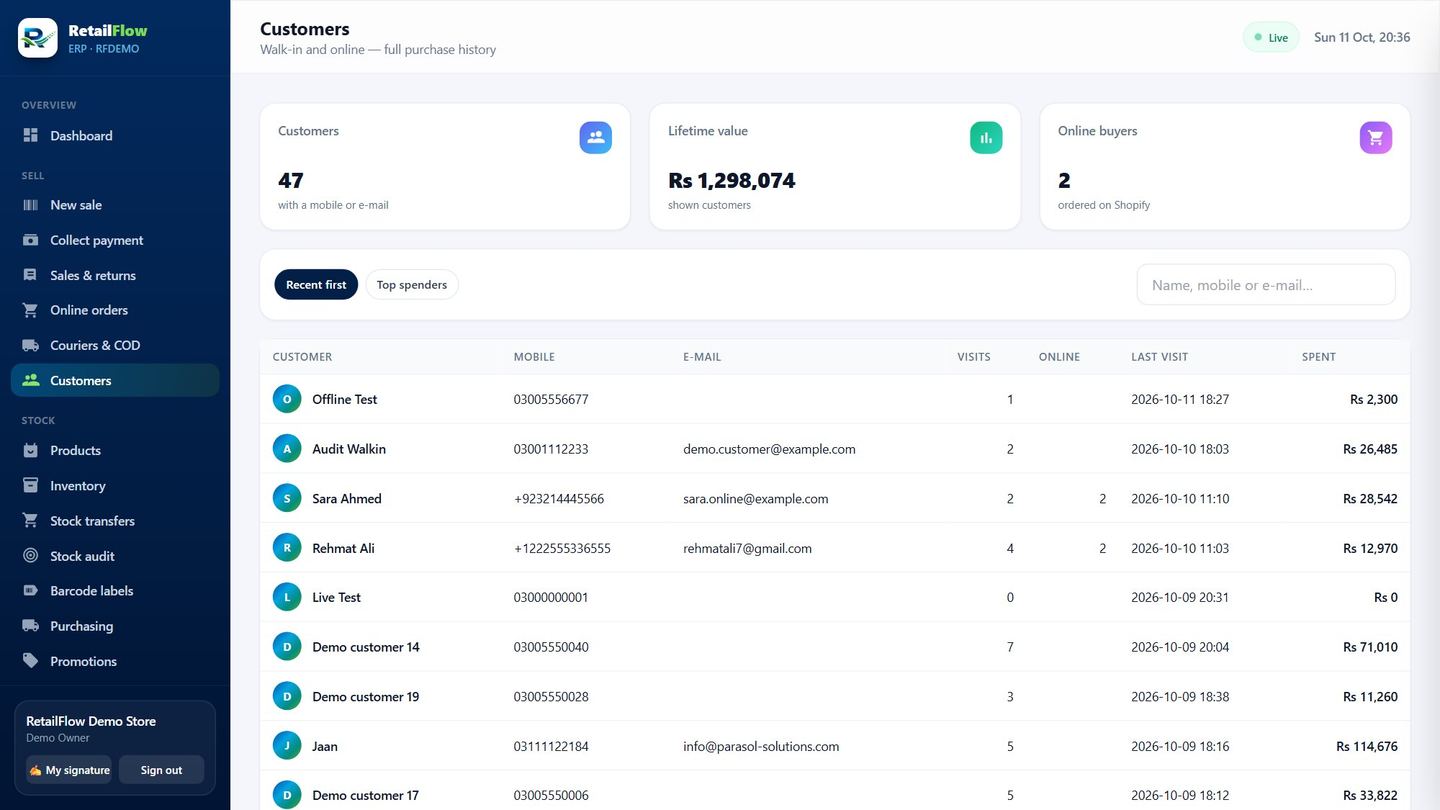Open the Purchasing section
This screenshot has width=1440, height=810.
coord(115,626)
